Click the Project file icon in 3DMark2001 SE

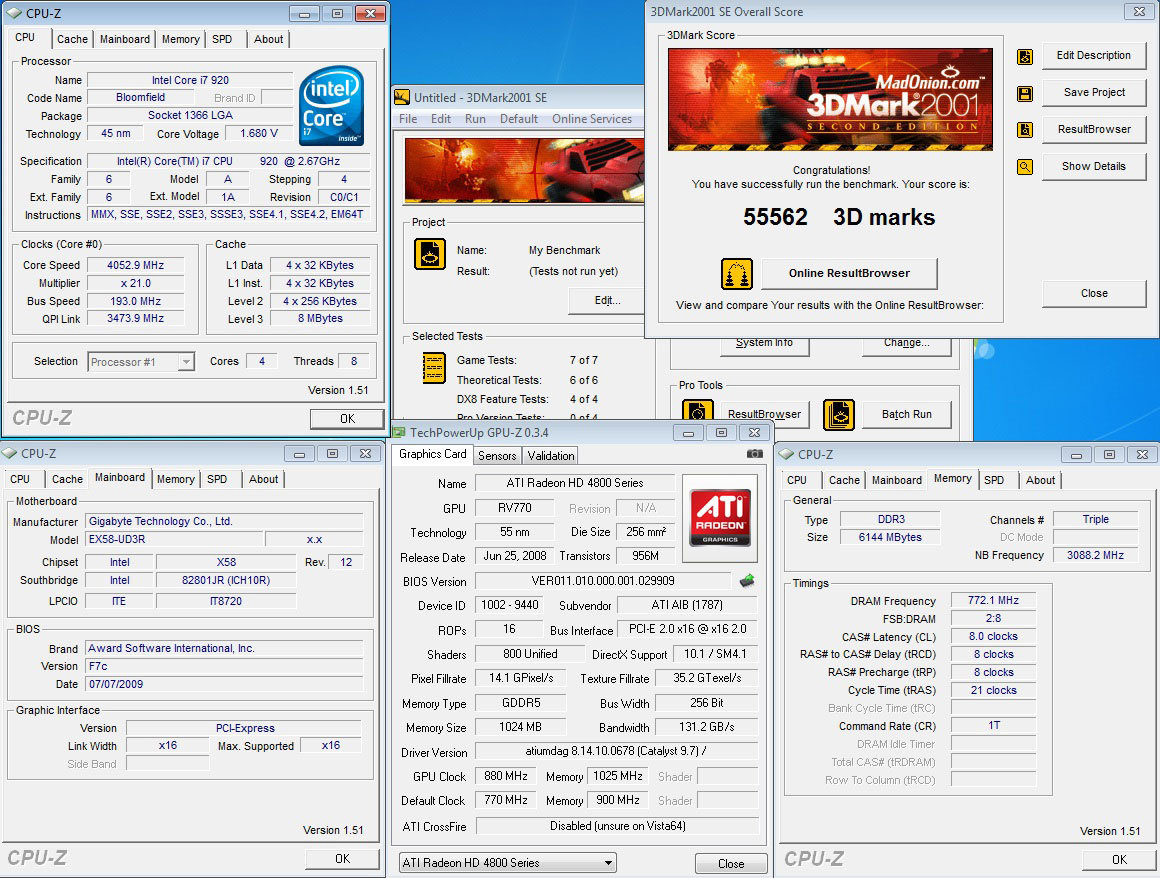pyautogui.click(x=430, y=254)
